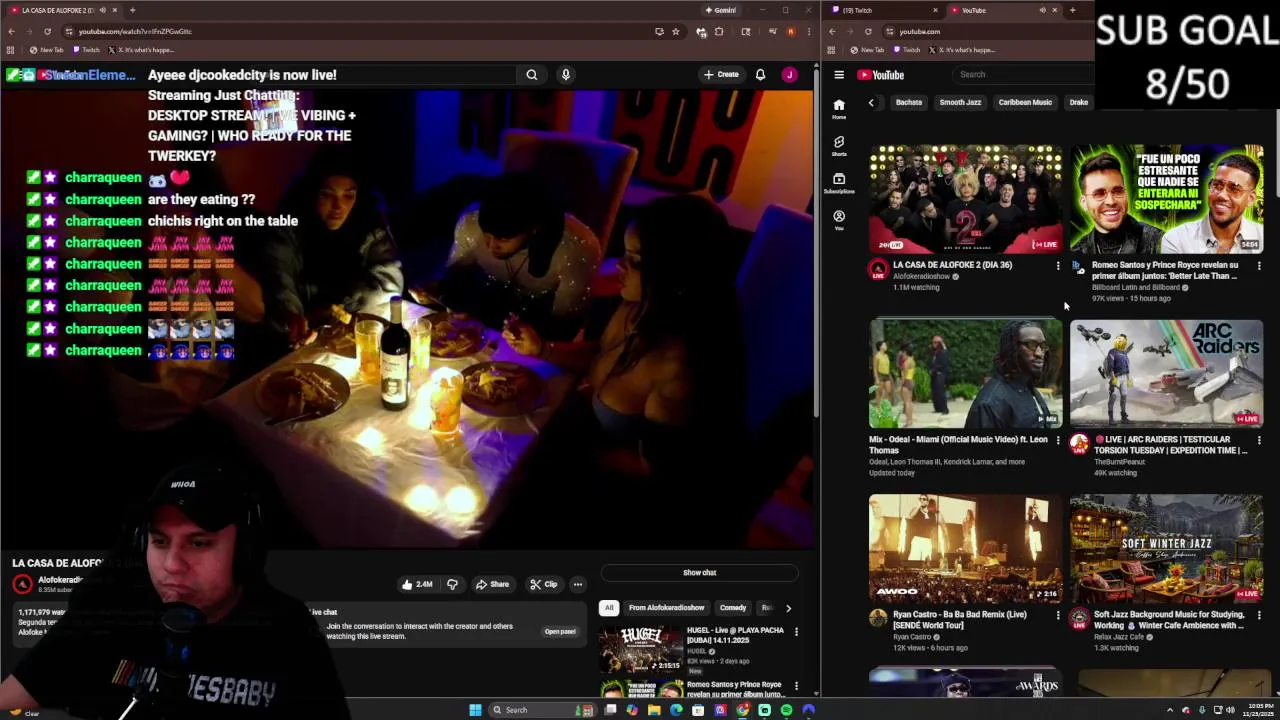Screen dimensions: 1280x720
Task: Click the Show chat button
Action: click(699, 573)
